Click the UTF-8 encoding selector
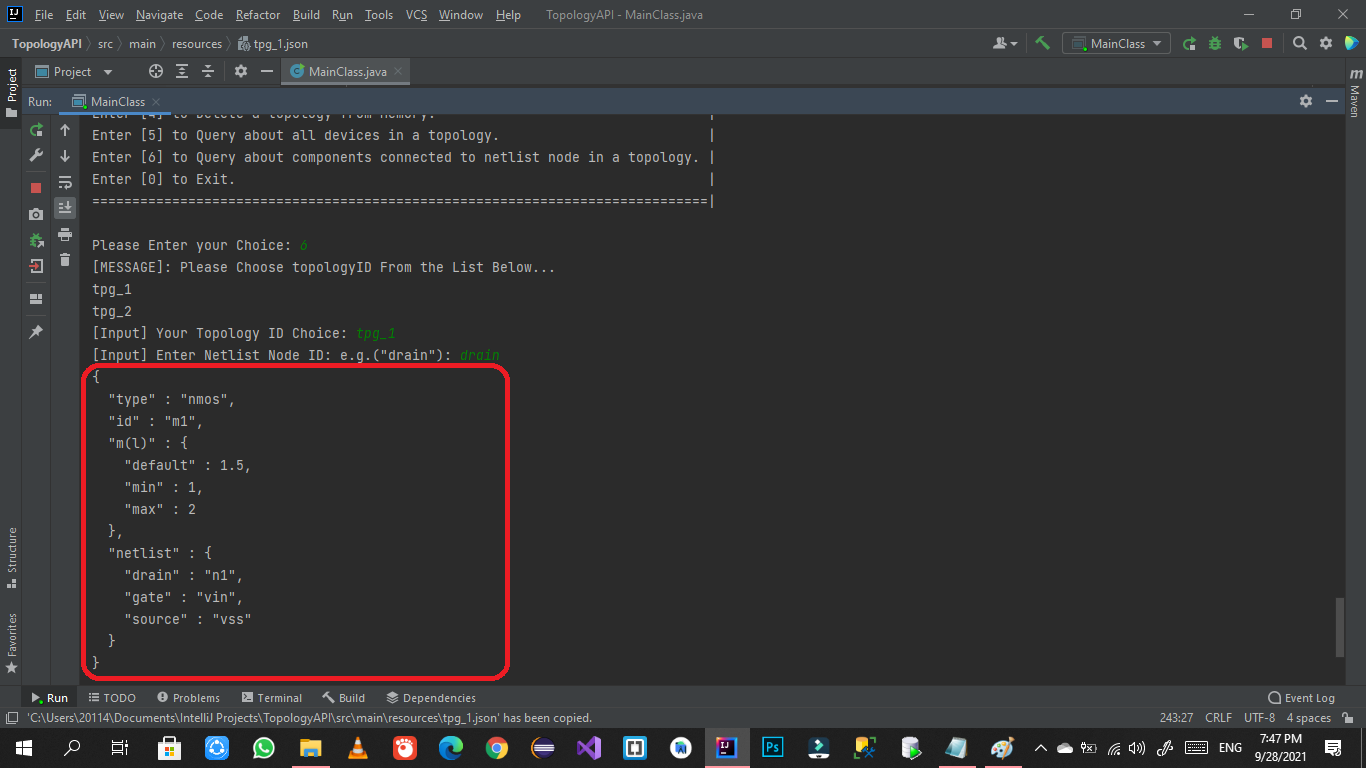Screen dimensions: 1366x768 (x=1259, y=718)
